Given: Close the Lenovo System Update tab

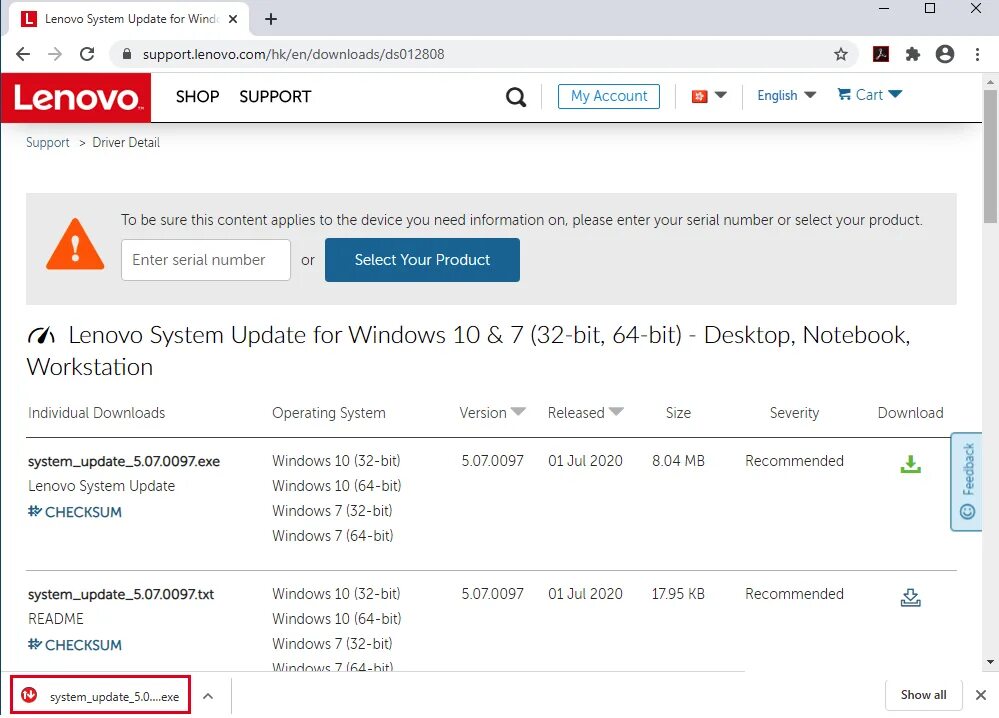Looking at the screenshot, I should 233,19.
